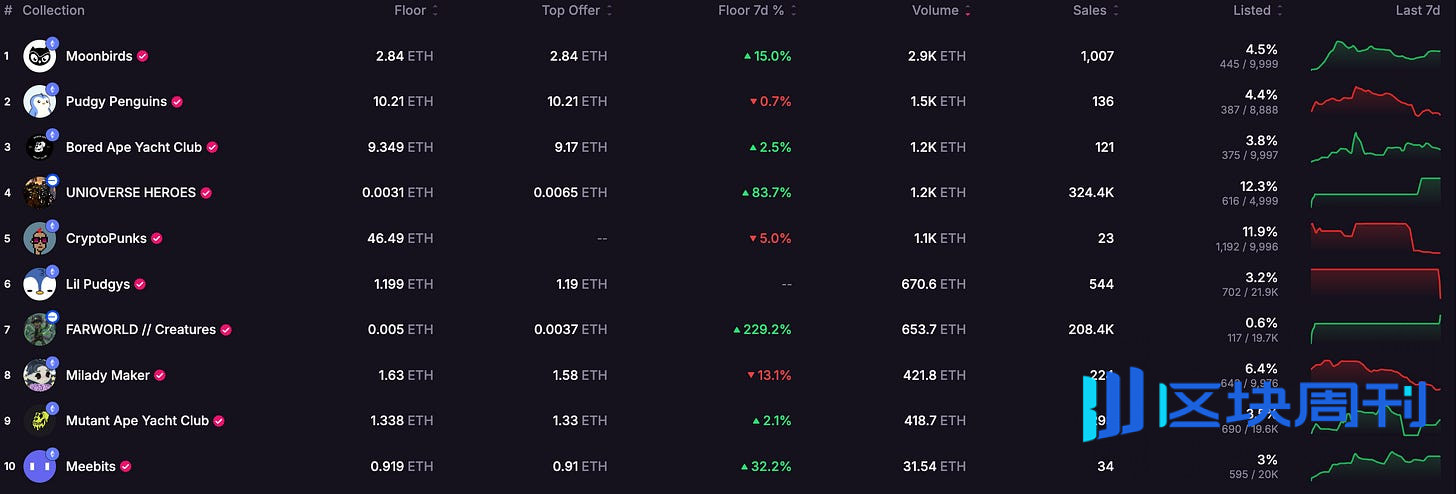Click the Pudgy Penguins avatar icon
Image resolution: width=1456 pixels, height=494 pixels.
pyautogui.click(x=40, y=102)
